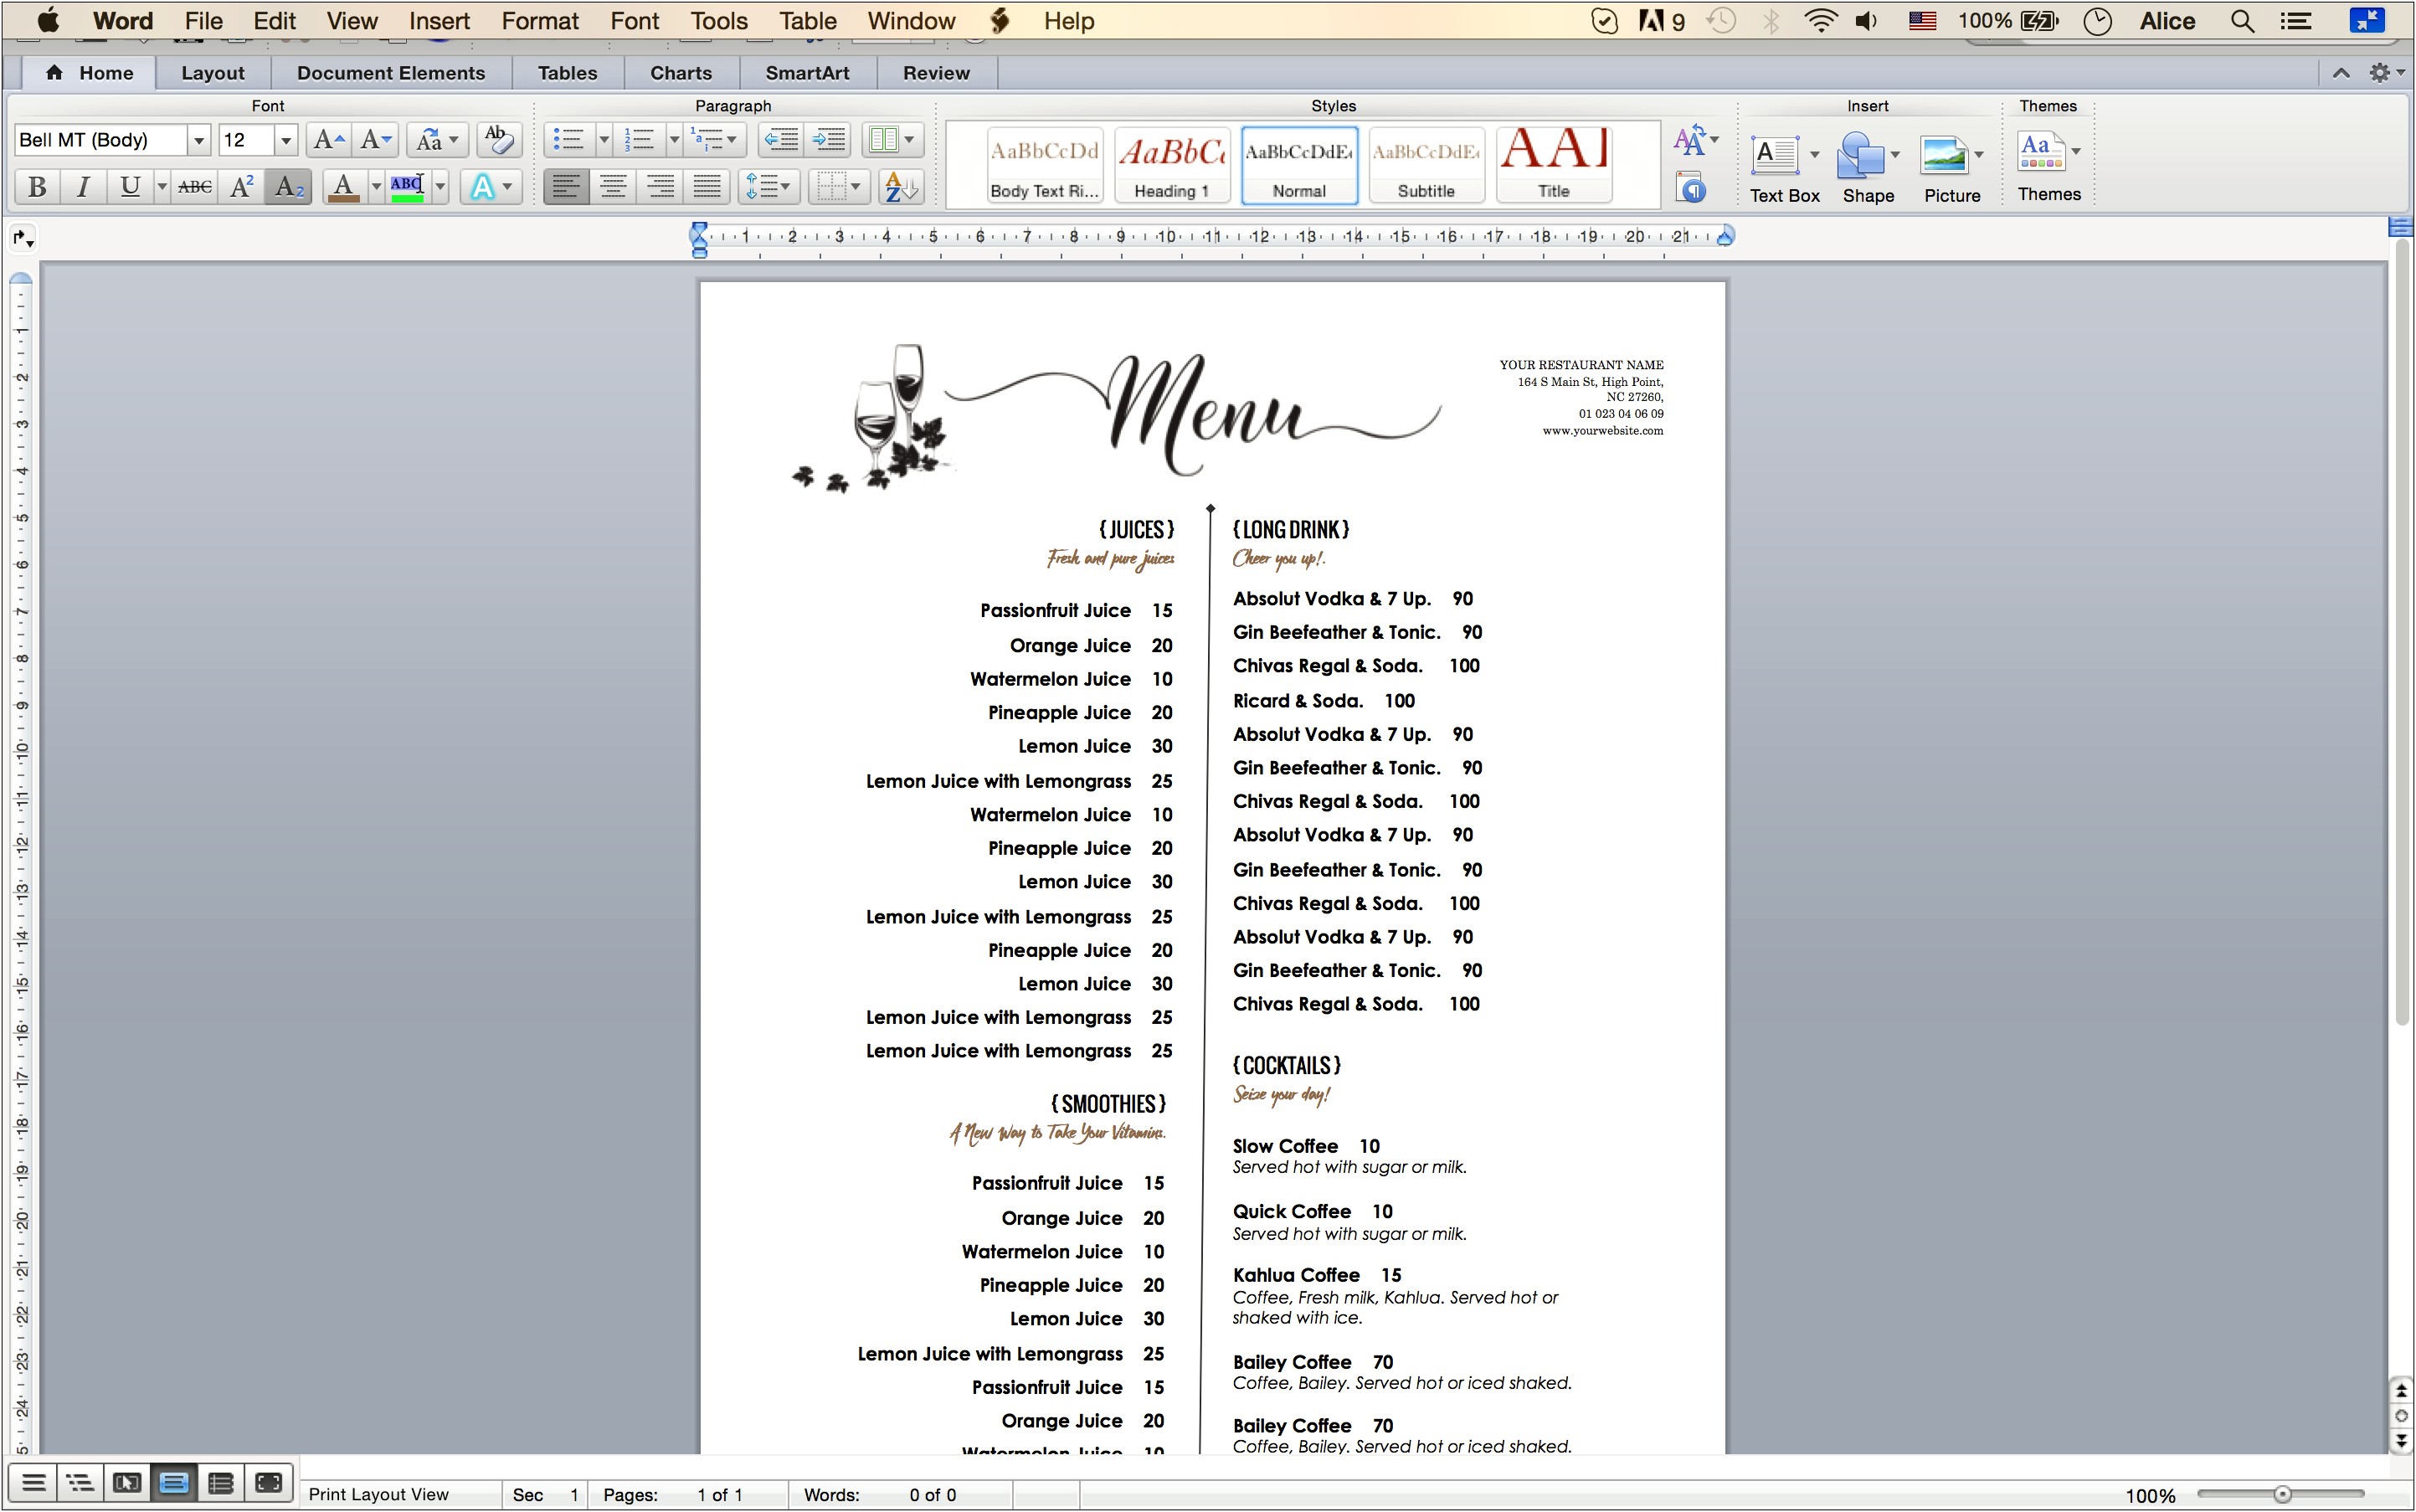The height and width of the screenshot is (1512, 2416).
Task: Click the Review ribbon tab
Action: [x=935, y=71]
